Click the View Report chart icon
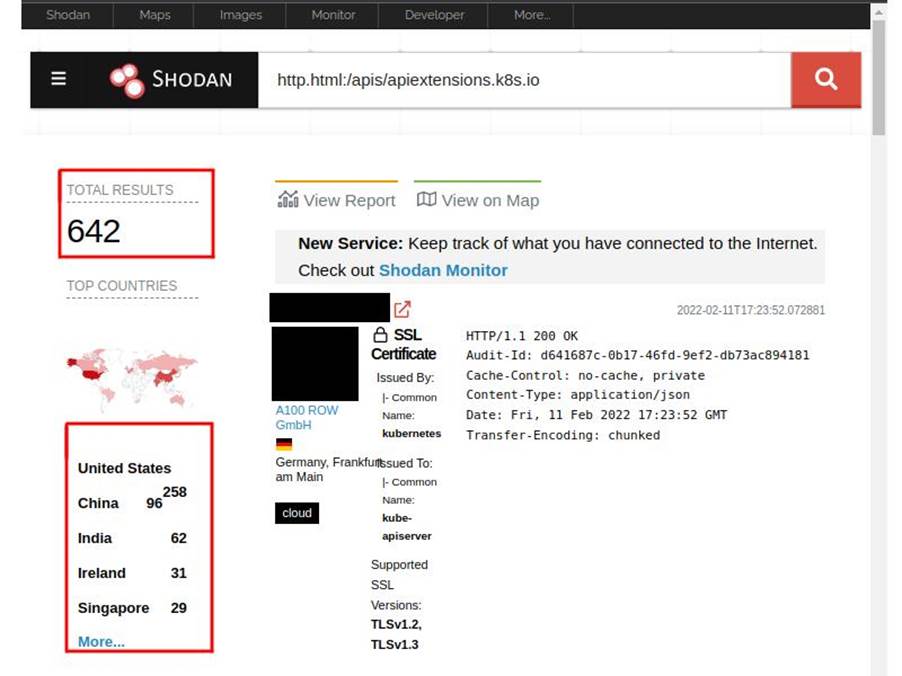Screen dimensions: 902x676 (x=288, y=200)
